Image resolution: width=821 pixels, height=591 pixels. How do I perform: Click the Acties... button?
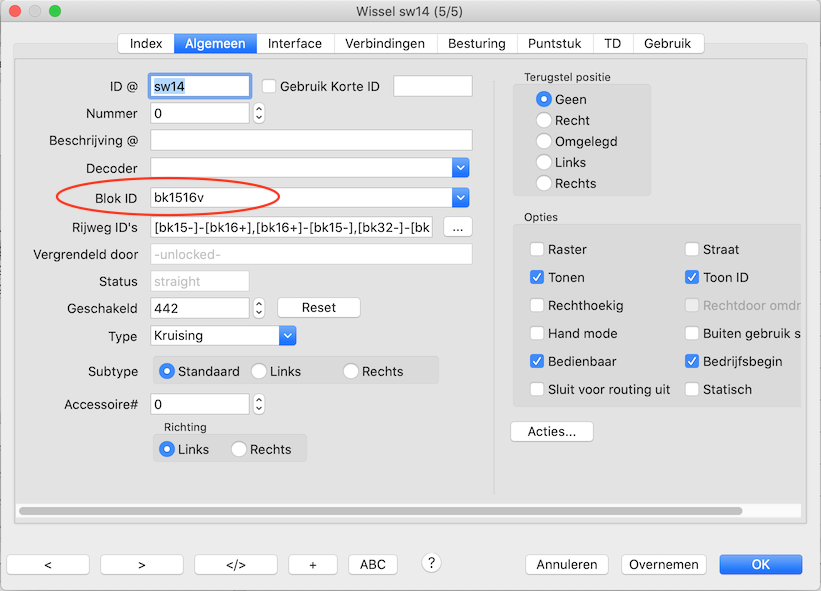click(552, 432)
